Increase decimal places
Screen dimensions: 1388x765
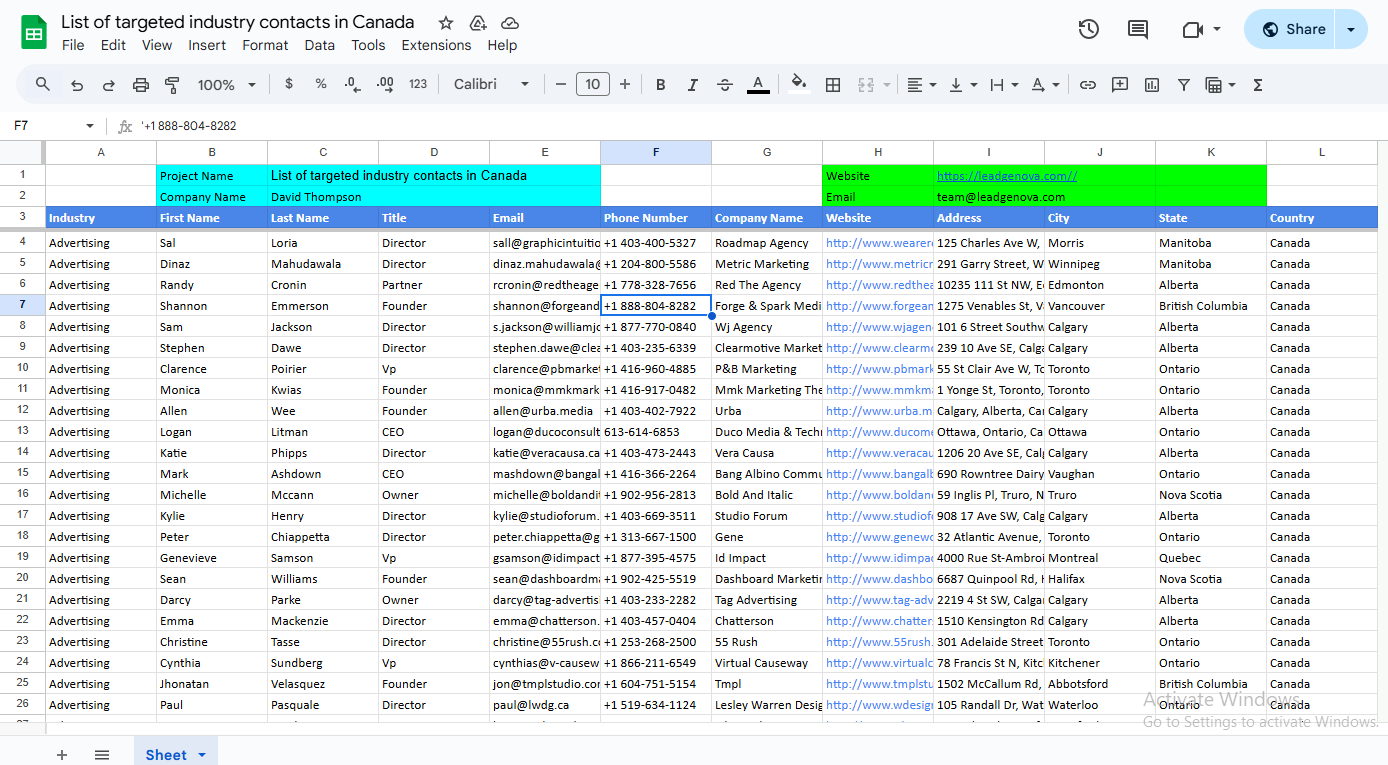click(385, 85)
